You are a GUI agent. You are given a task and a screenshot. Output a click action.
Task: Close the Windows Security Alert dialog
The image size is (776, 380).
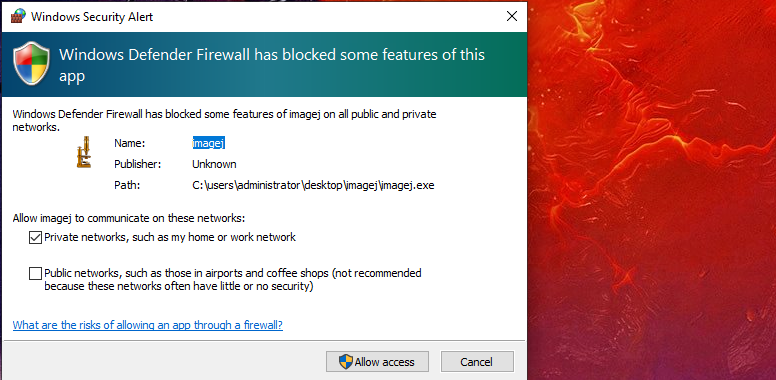[512, 16]
